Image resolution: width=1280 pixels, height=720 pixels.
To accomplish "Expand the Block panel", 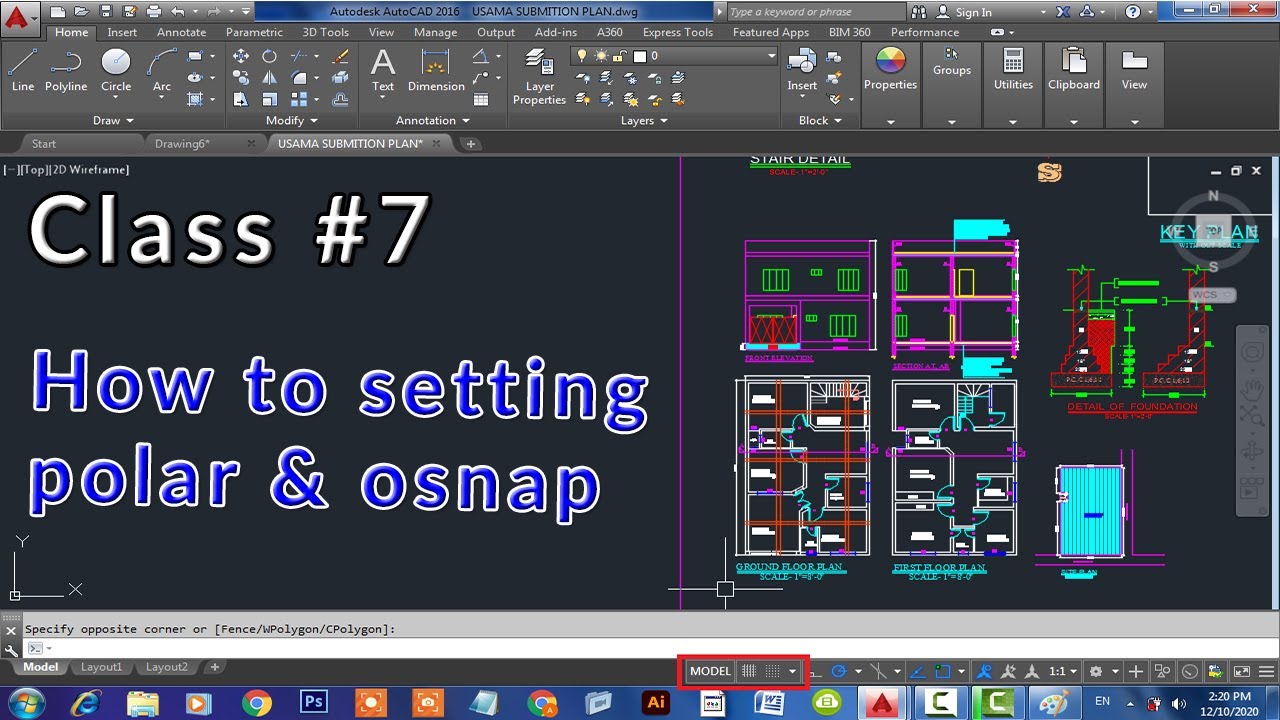I will click(x=820, y=120).
